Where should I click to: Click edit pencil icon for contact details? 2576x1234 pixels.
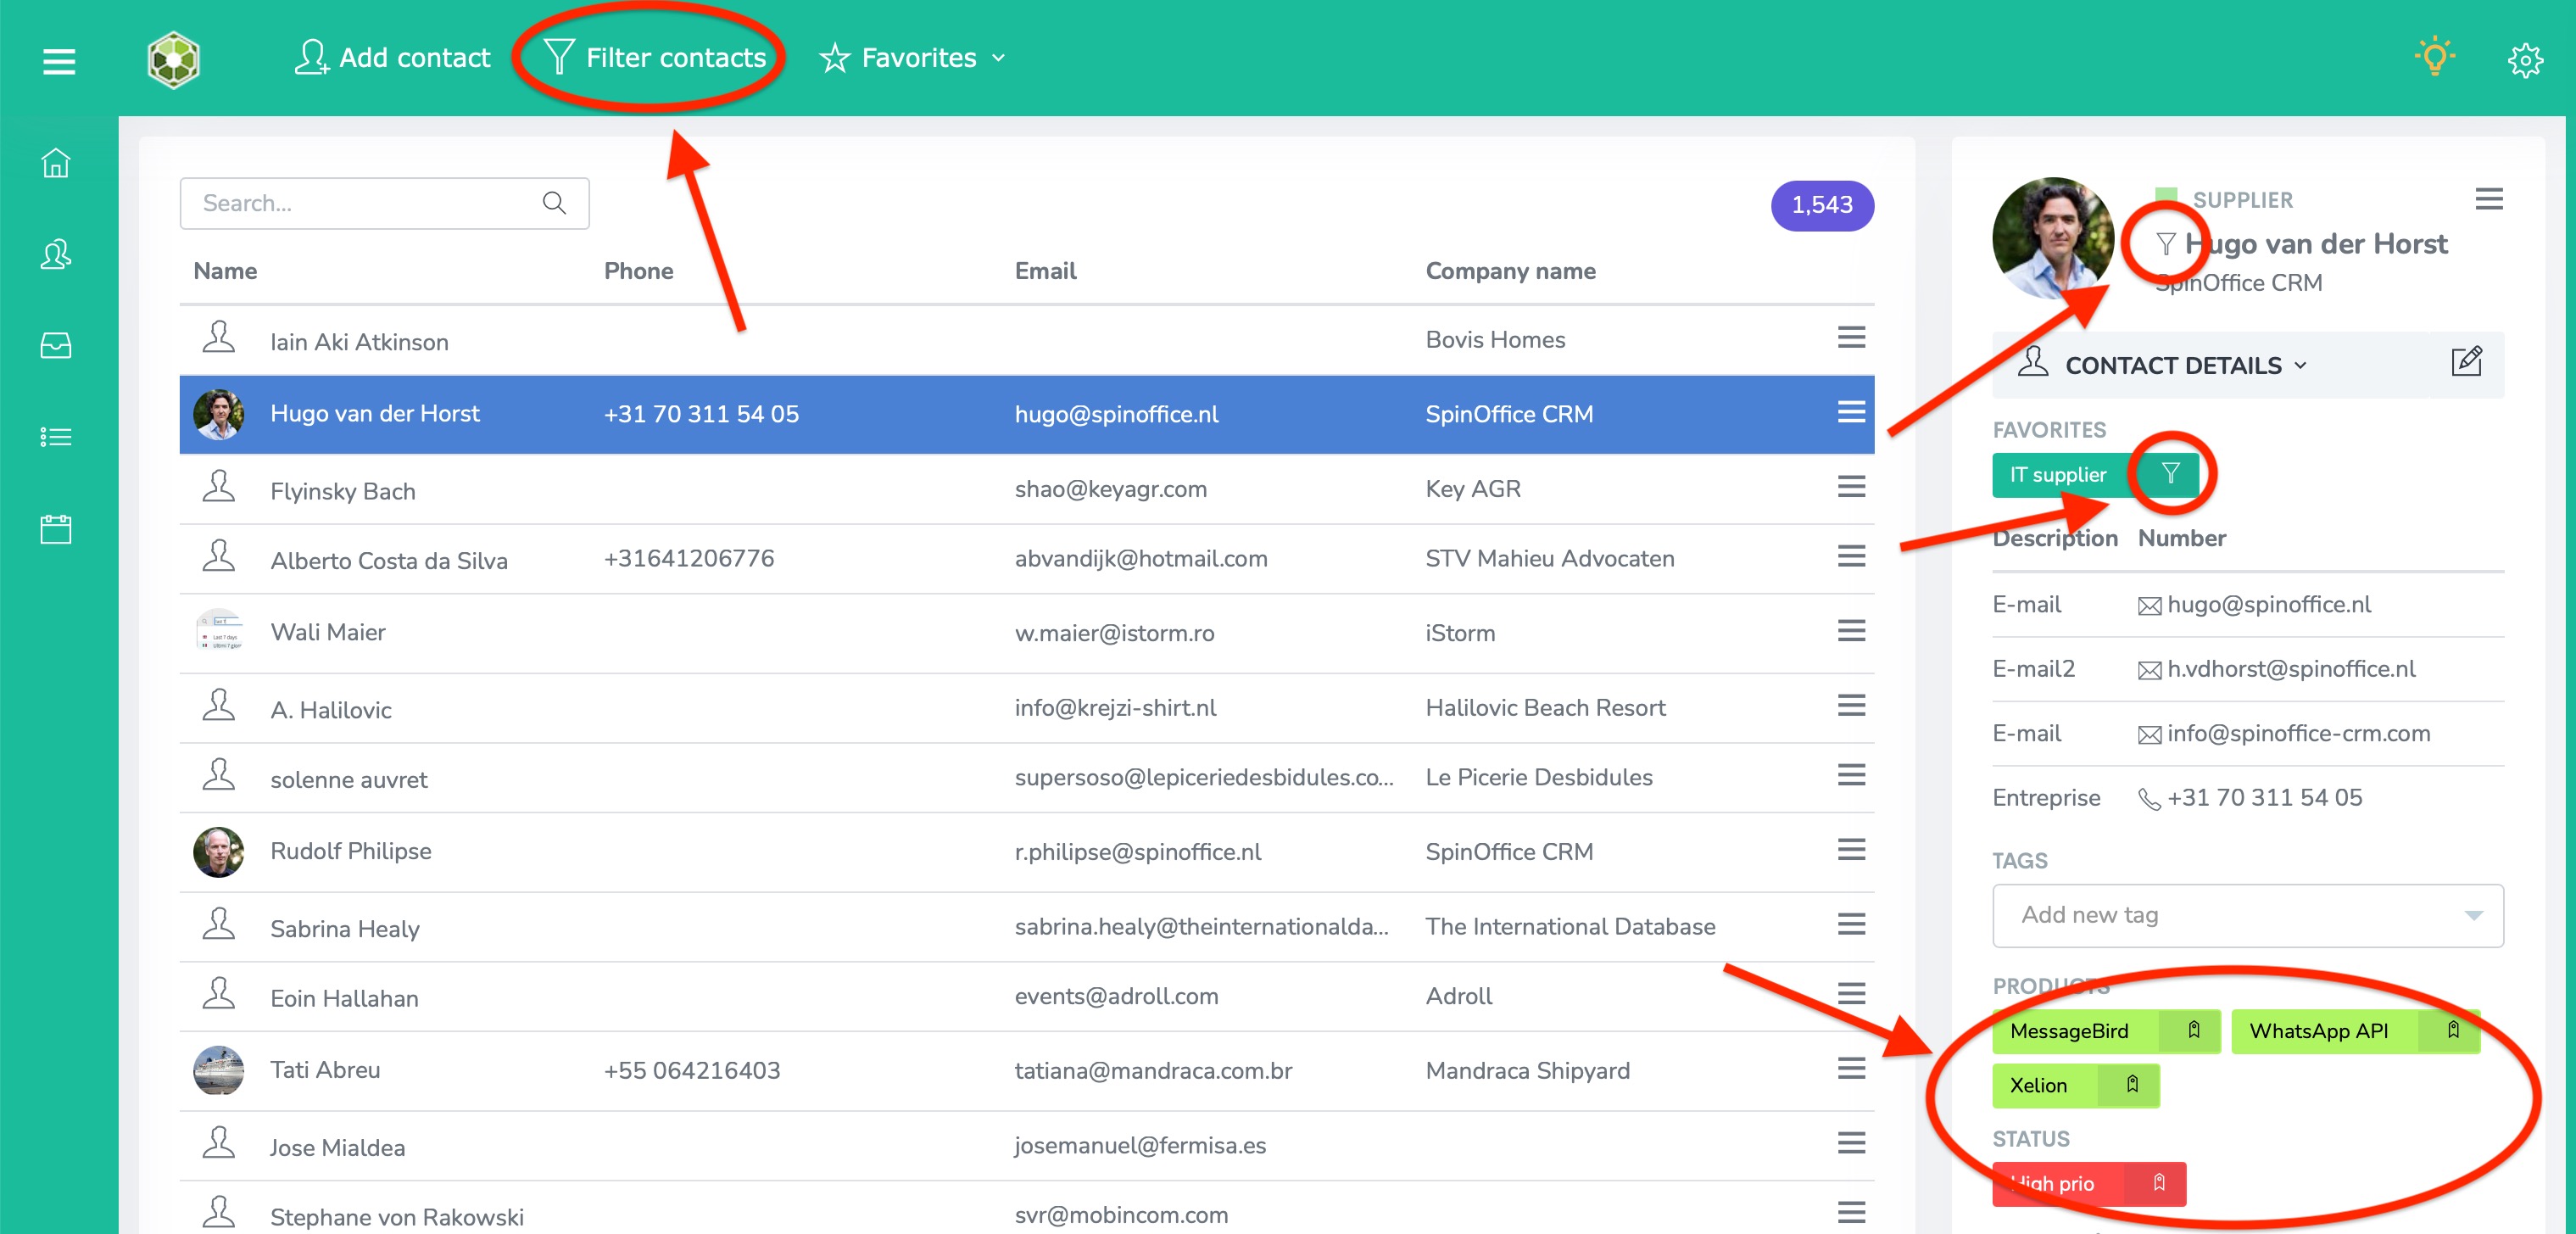[x=2466, y=361]
